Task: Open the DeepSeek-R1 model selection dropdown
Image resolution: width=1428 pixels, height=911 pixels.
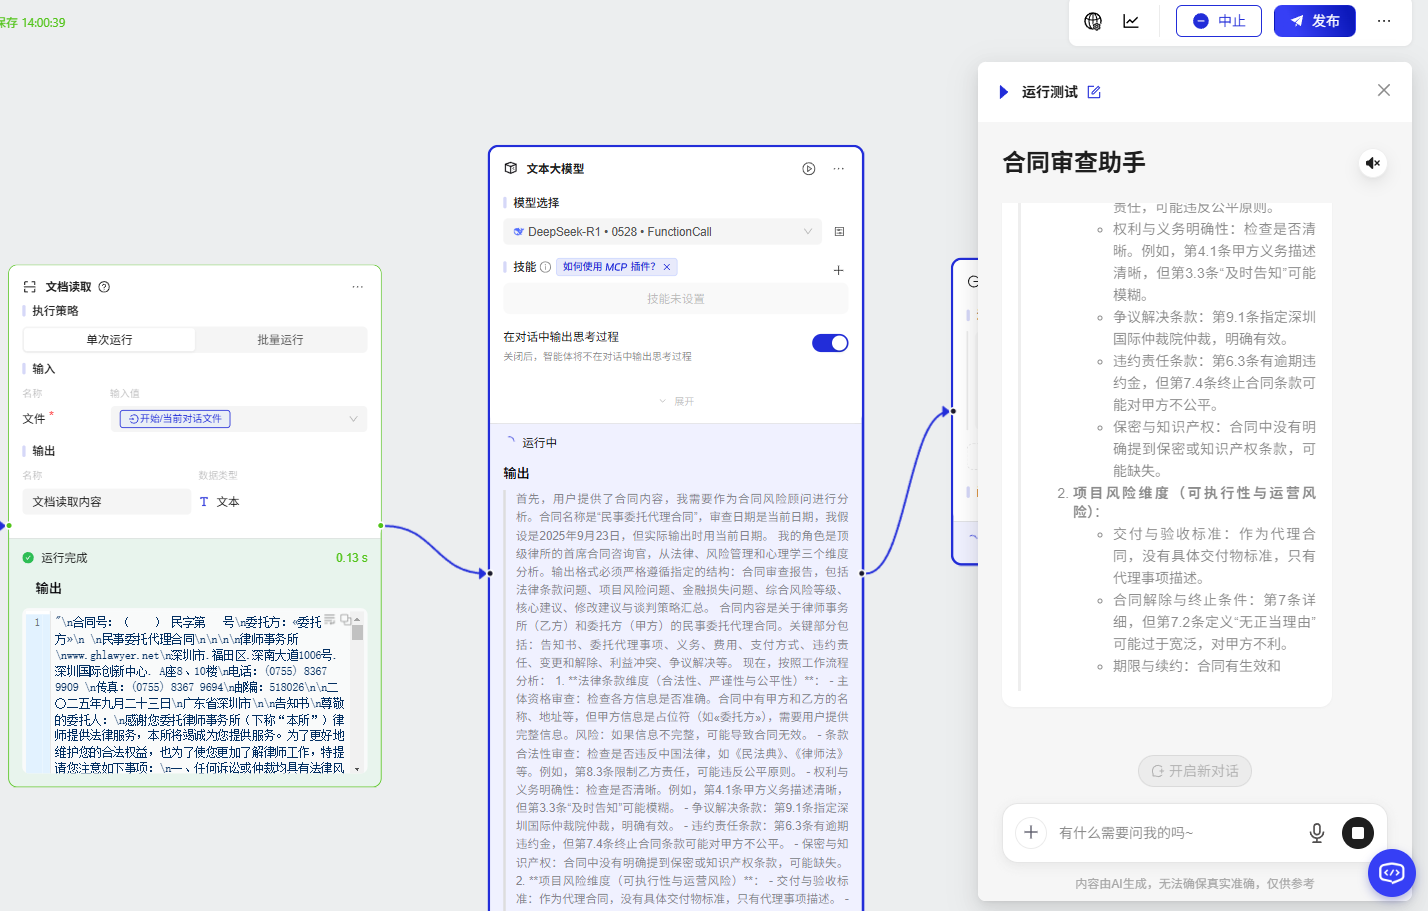Action: pyautogui.click(x=662, y=232)
